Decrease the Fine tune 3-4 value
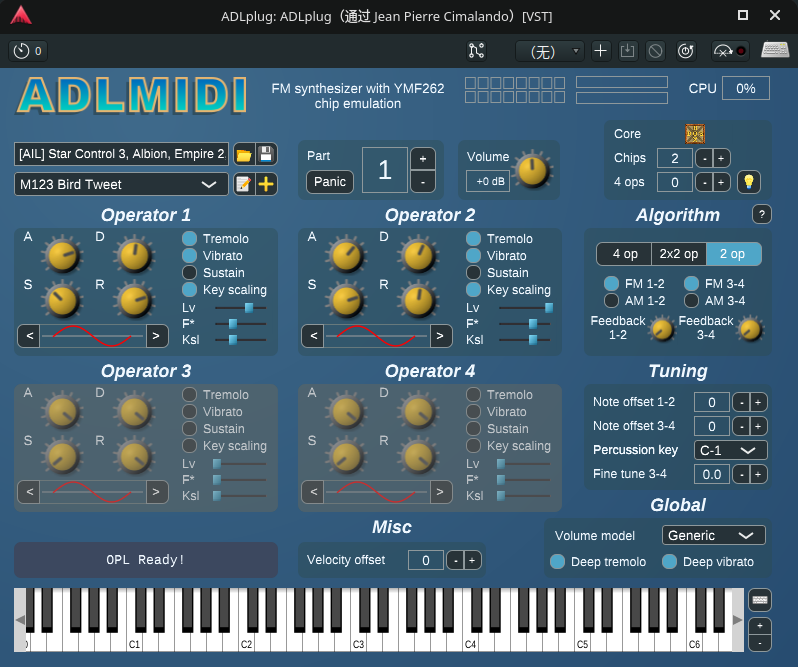The image size is (798, 667). pos(742,475)
